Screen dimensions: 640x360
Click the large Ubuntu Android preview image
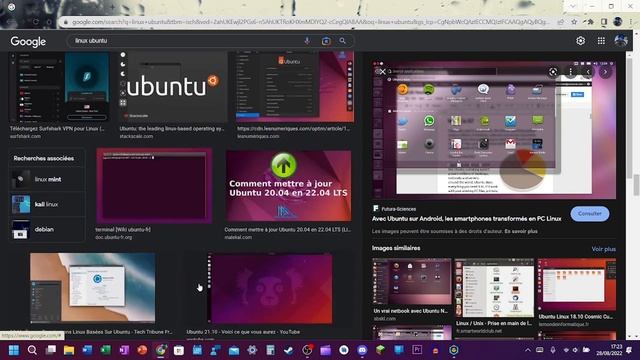click(x=494, y=130)
